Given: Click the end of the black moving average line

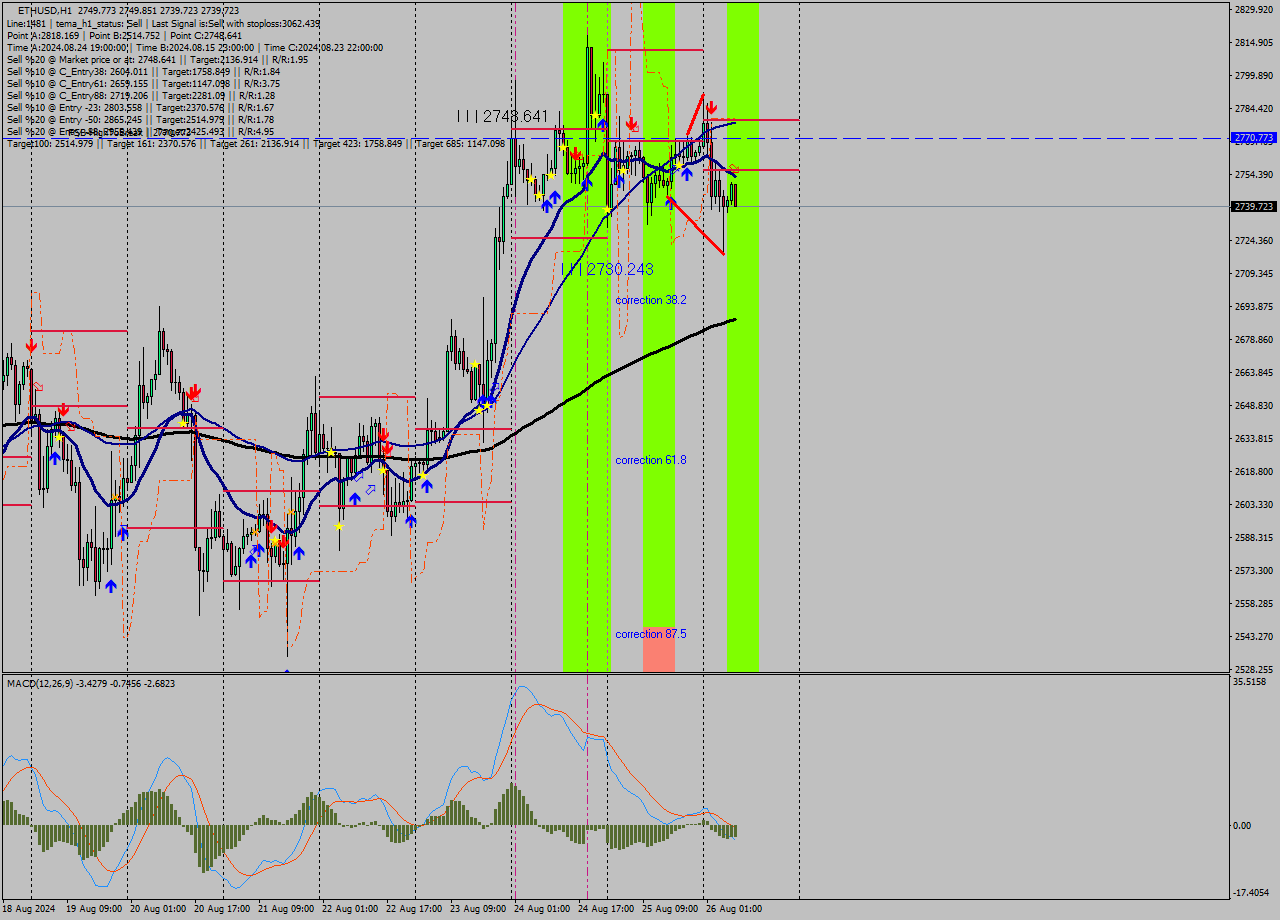Looking at the screenshot, I should click(735, 319).
